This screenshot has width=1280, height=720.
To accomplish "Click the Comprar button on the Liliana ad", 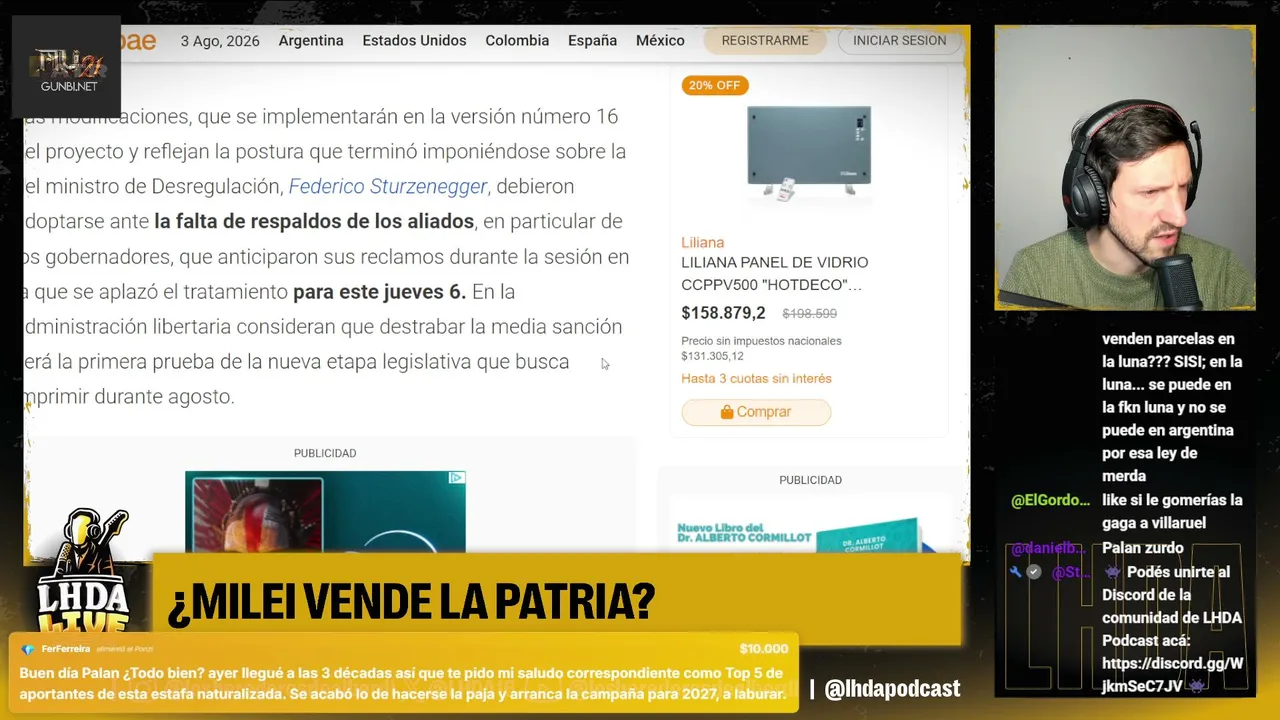I will point(756,412).
